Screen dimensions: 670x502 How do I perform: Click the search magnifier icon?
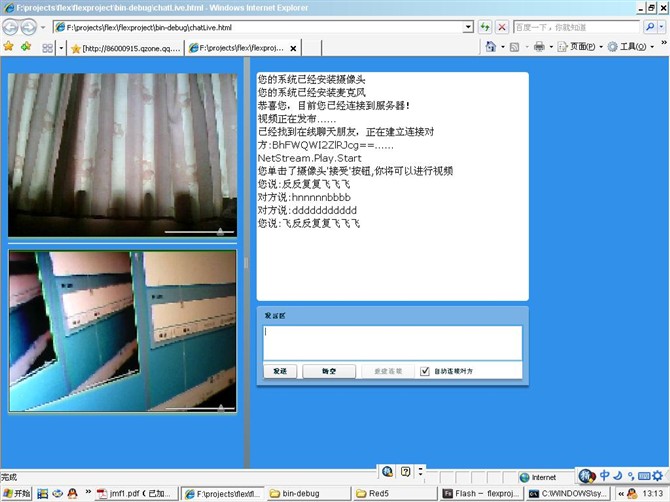pos(650,27)
